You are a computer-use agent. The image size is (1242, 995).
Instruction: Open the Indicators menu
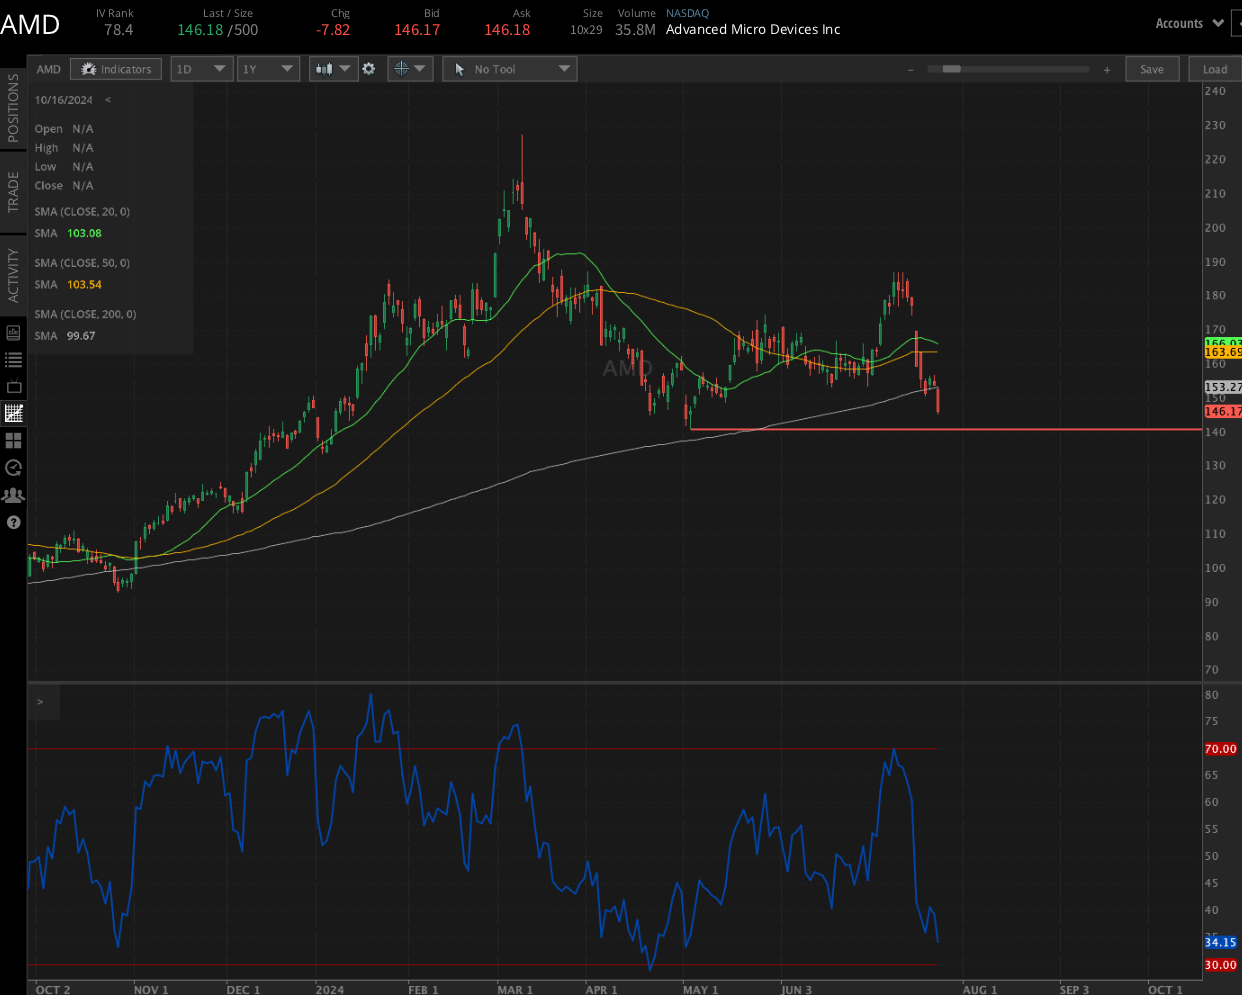click(115, 69)
